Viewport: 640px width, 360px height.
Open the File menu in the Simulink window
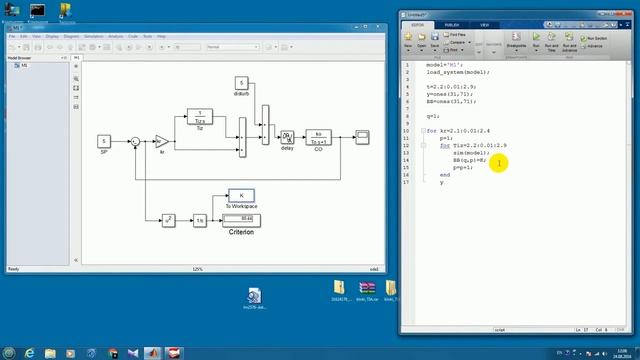pyautogui.click(x=12, y=37)
